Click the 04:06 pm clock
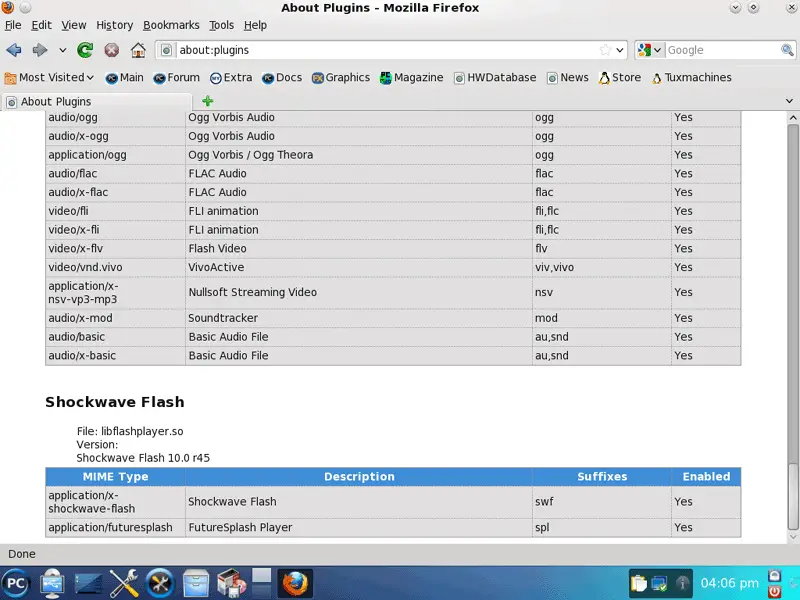Image resolution: width=800 pixels, height=600 pixels. coord(729,583)
